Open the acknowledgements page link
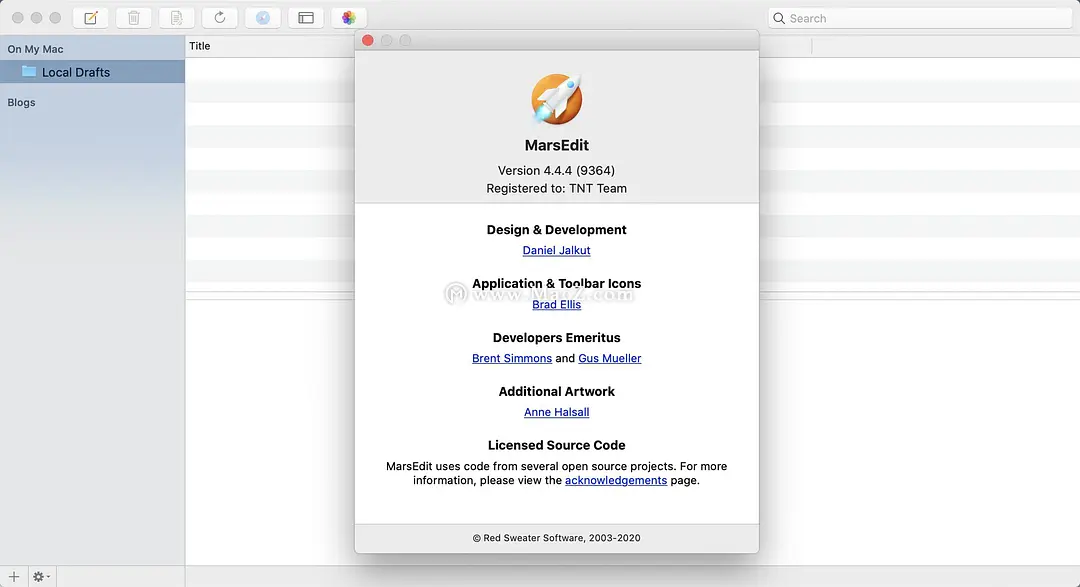 616,480
